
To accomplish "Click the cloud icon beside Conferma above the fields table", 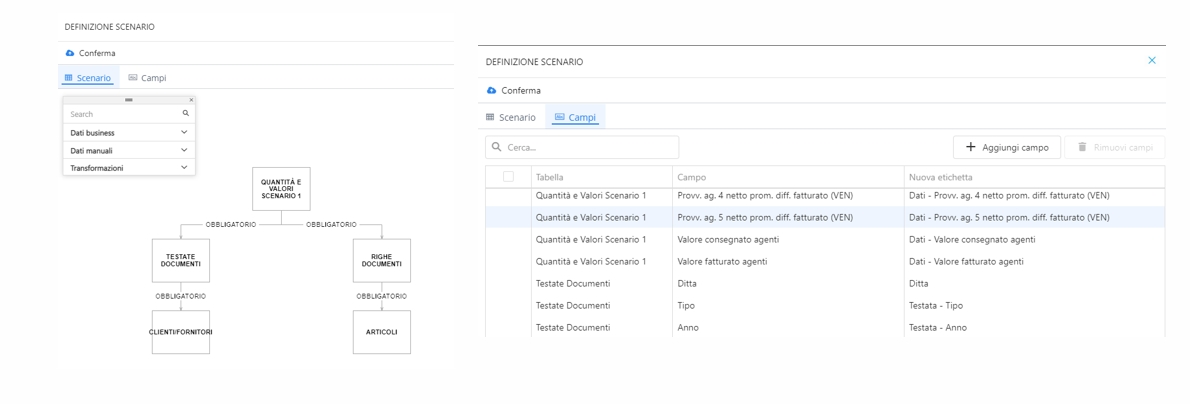I will [x=491, y=90].
